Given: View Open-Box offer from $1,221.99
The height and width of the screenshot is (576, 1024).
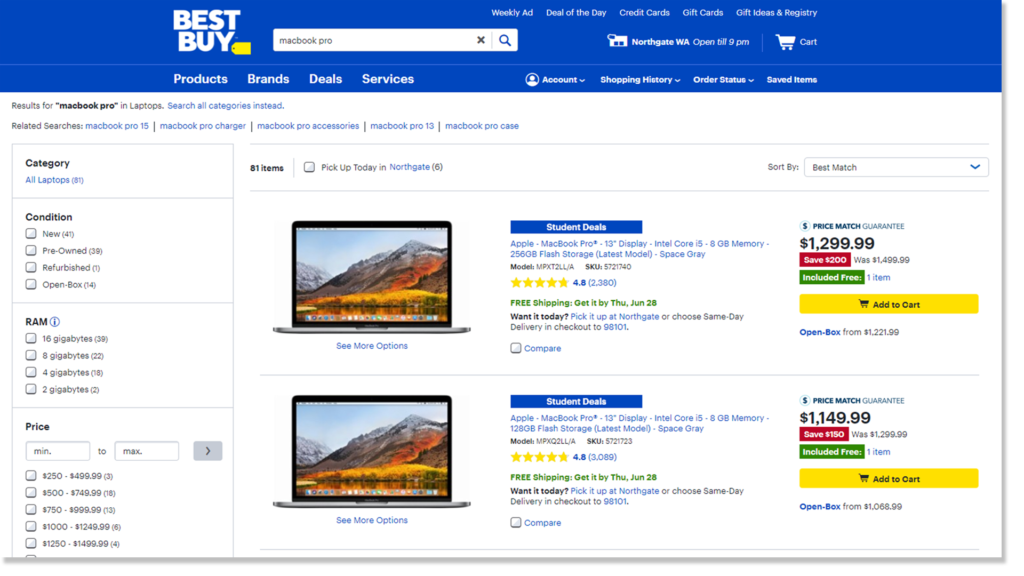Looking at the screenshot, I should click(x=849, y=332).
